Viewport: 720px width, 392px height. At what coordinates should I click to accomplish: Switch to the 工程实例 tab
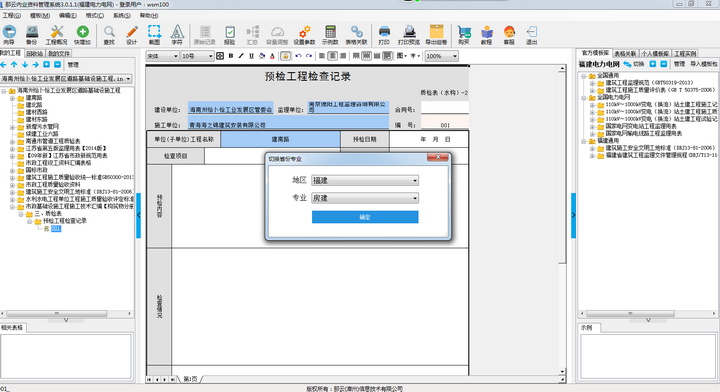685,54
